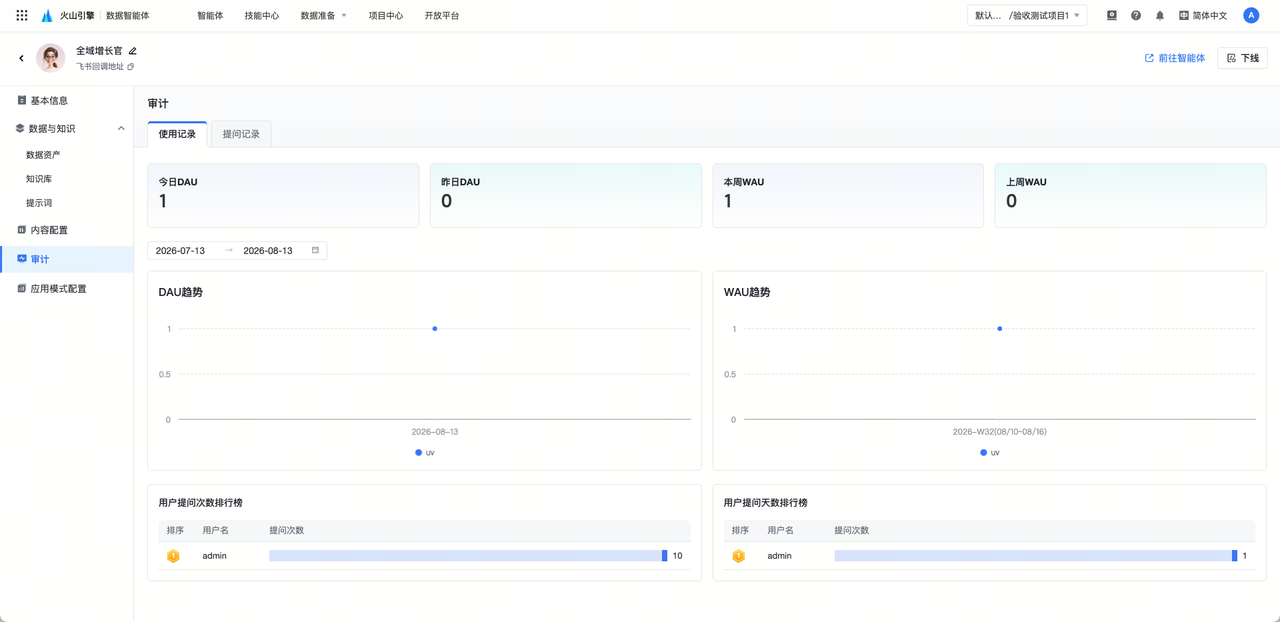Screen dimensions: 1280x622
Task: Click the 火山引擎 logo
Action: coord(68,16)
